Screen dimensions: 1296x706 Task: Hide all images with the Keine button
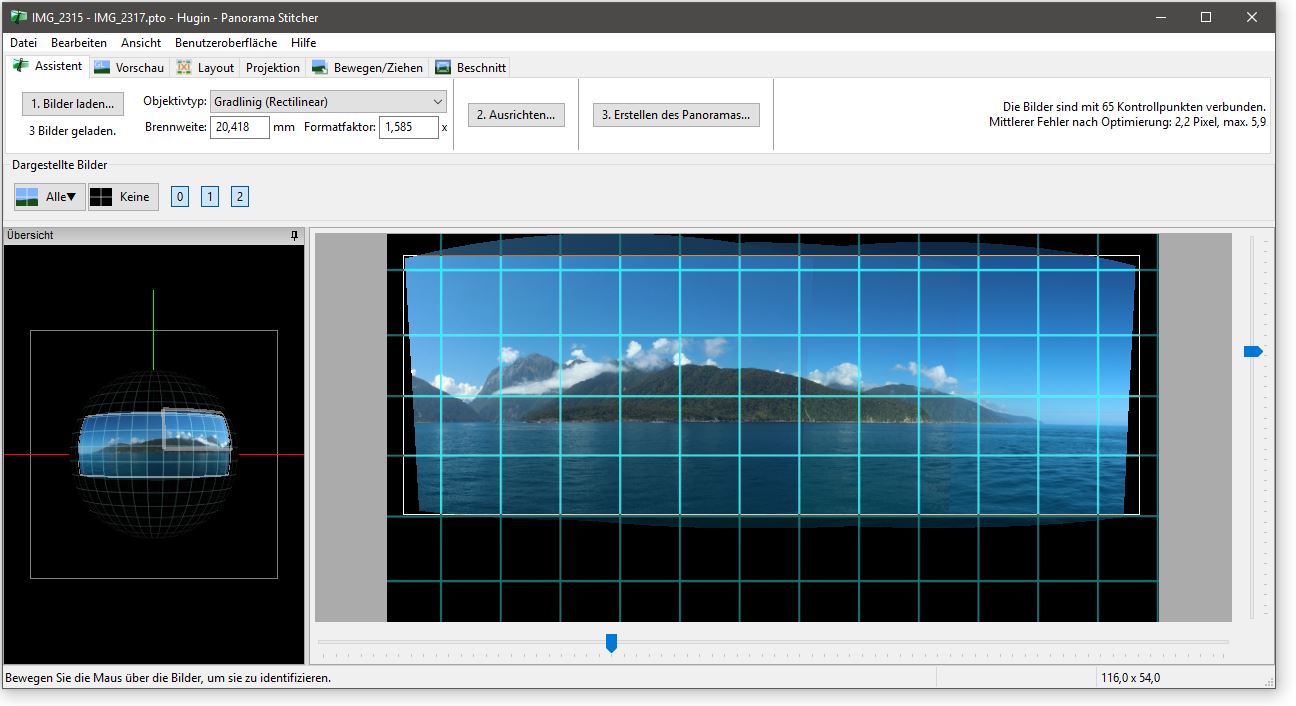123,197
